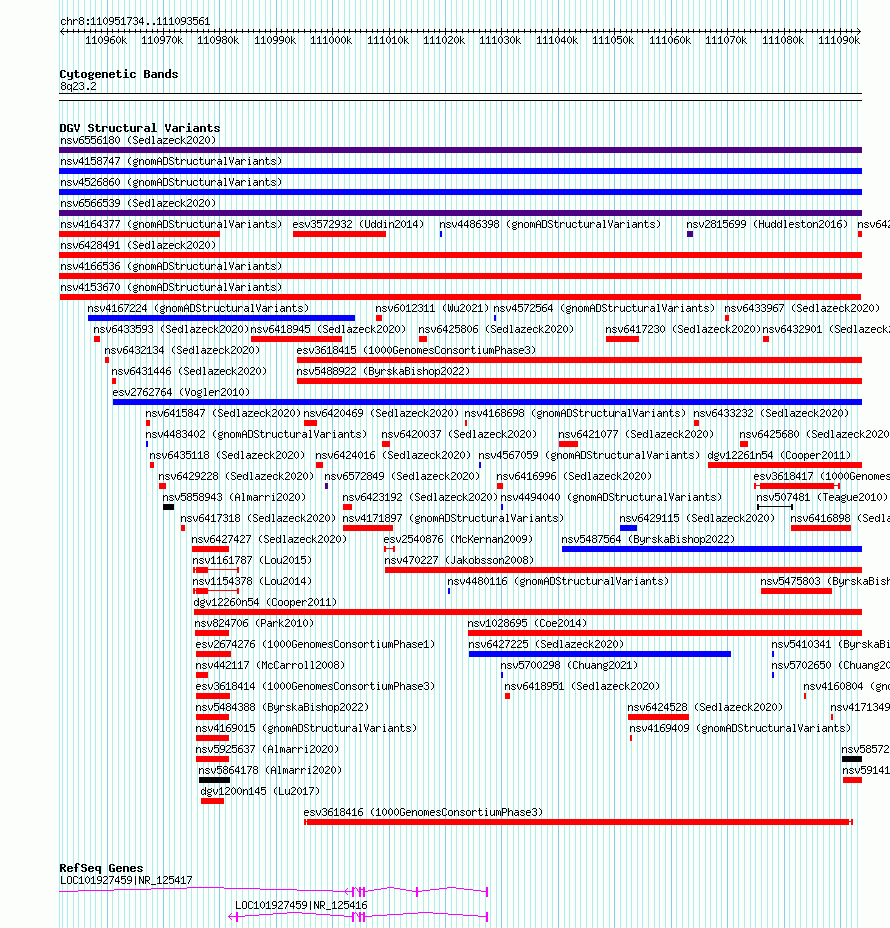Select the nsv4169409 gnomAD label
Image resolution: width=890 pixels, height=928 pixels.
click(740, 729)
